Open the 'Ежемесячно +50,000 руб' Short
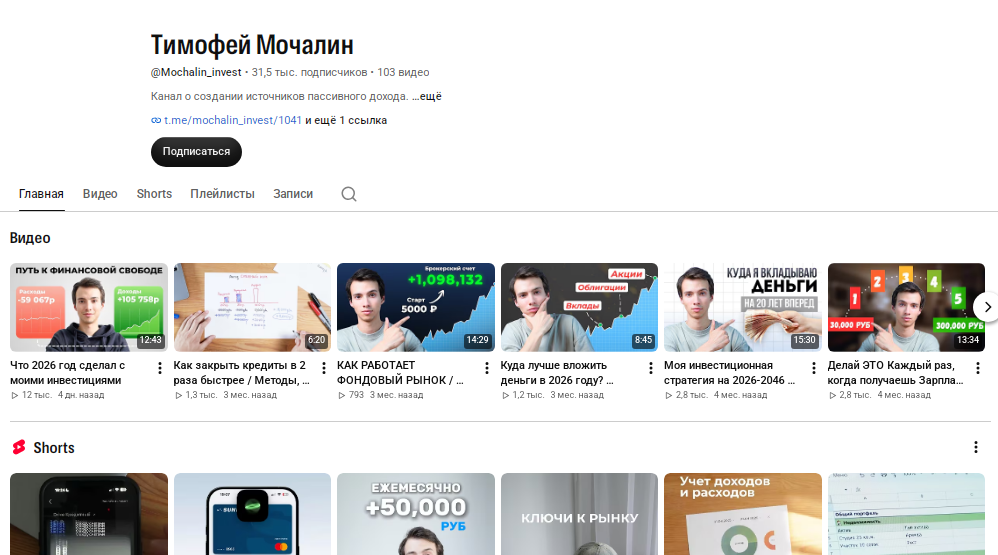Viewport: 998px width, 555px height. click(x=416, y=514)
